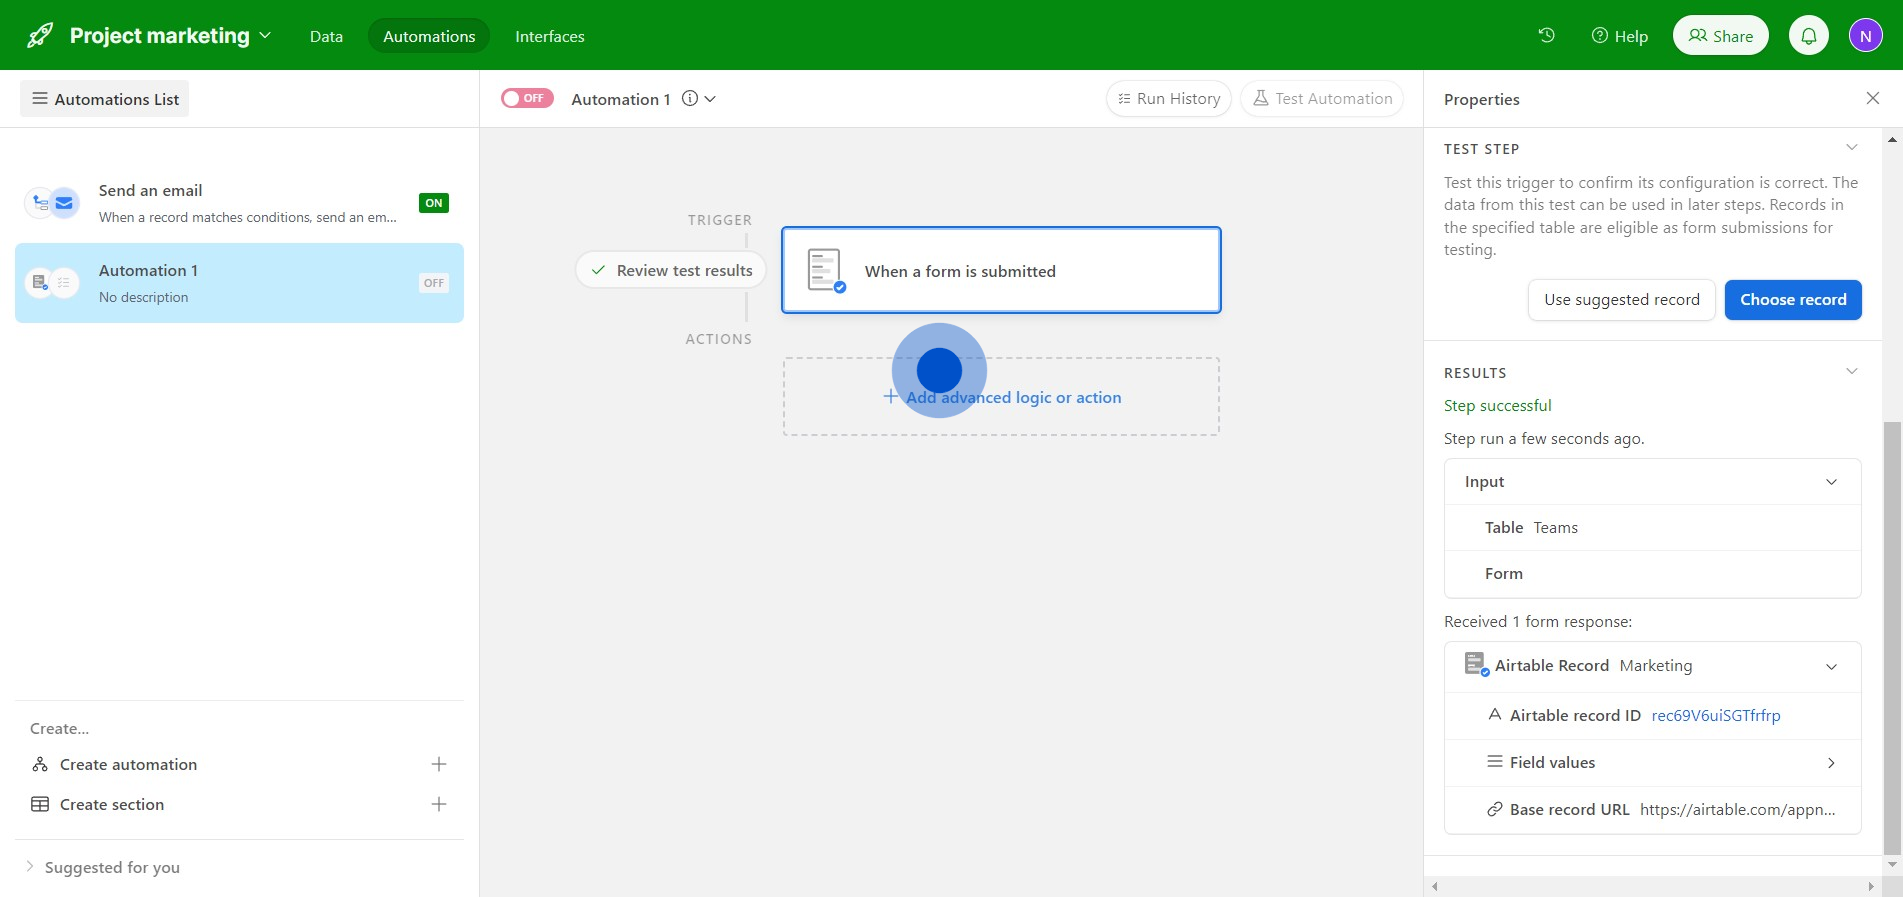
Task: Click Test Automation button
Action: click(x=1322, y=98)
